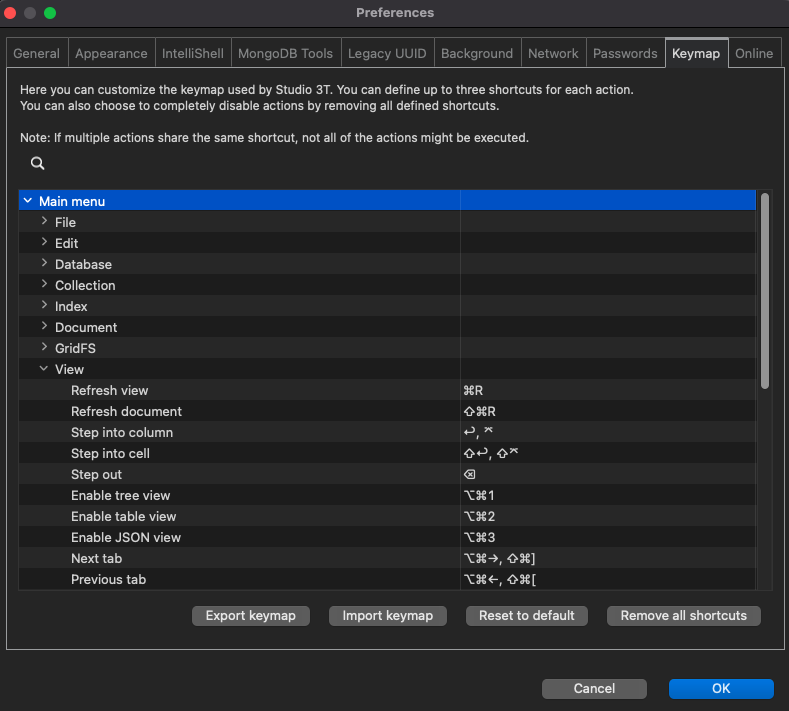Screen dimensions: 789x711
Task: Click the Import keymap button
Action: pos(387,615)
